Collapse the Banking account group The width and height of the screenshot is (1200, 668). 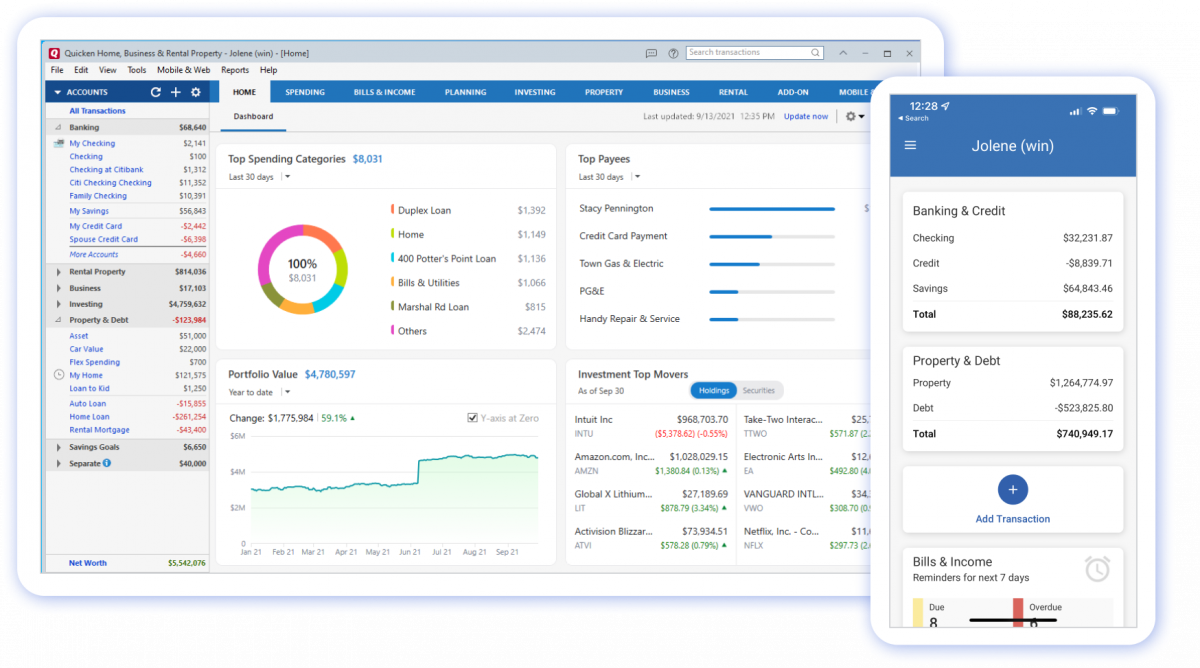(58, 128)
